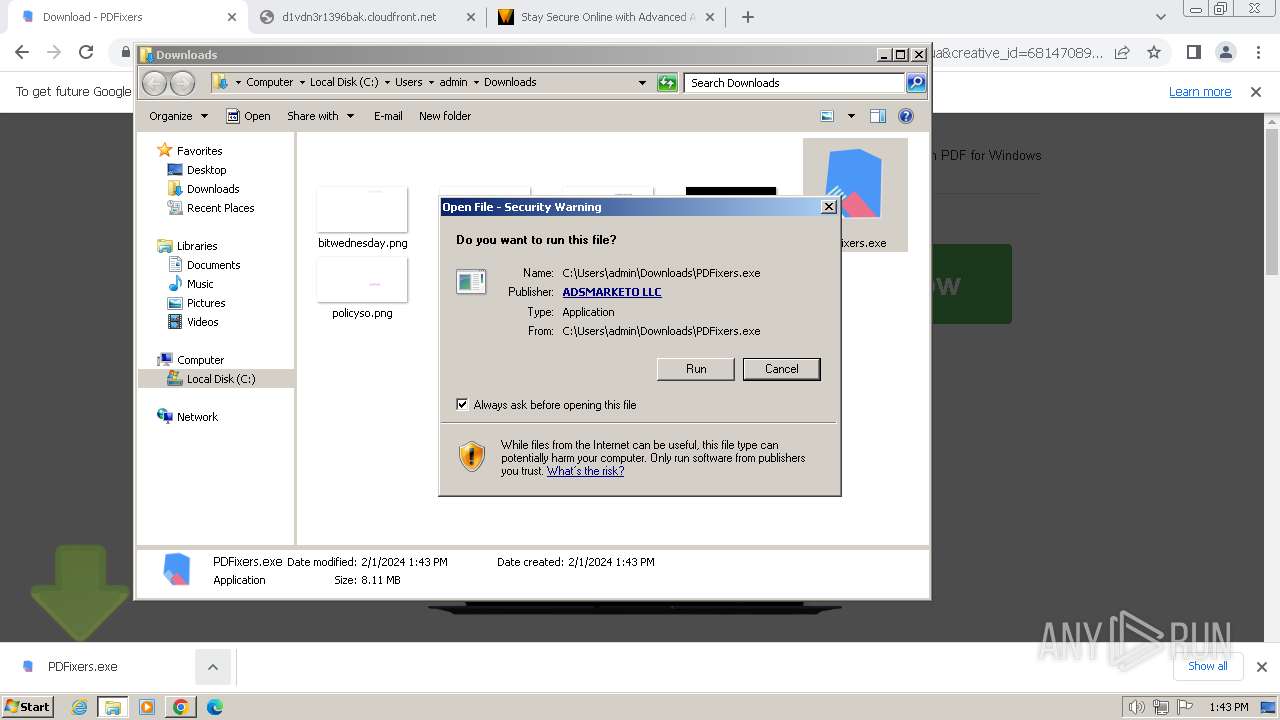Open Explorer Help question-mark icon
1280x720 pixels.
click(906, 116)
